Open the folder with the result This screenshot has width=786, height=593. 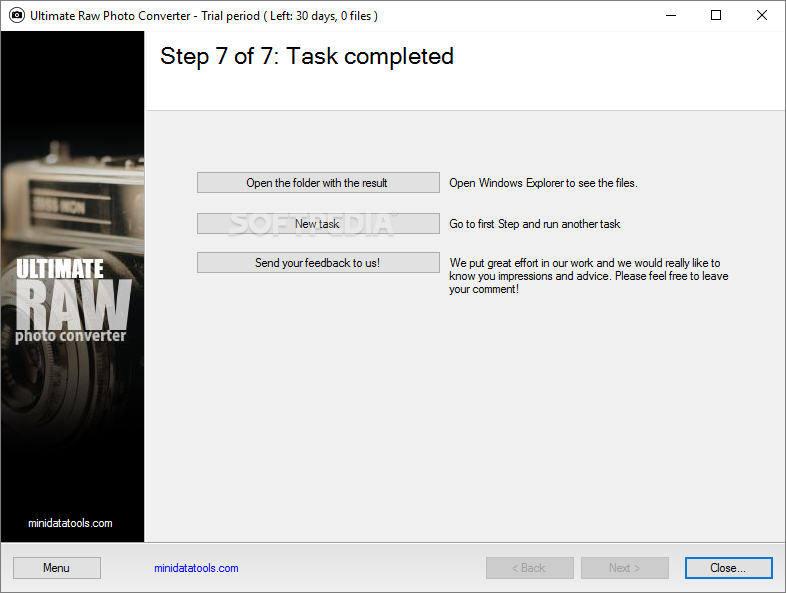[318, 183]
